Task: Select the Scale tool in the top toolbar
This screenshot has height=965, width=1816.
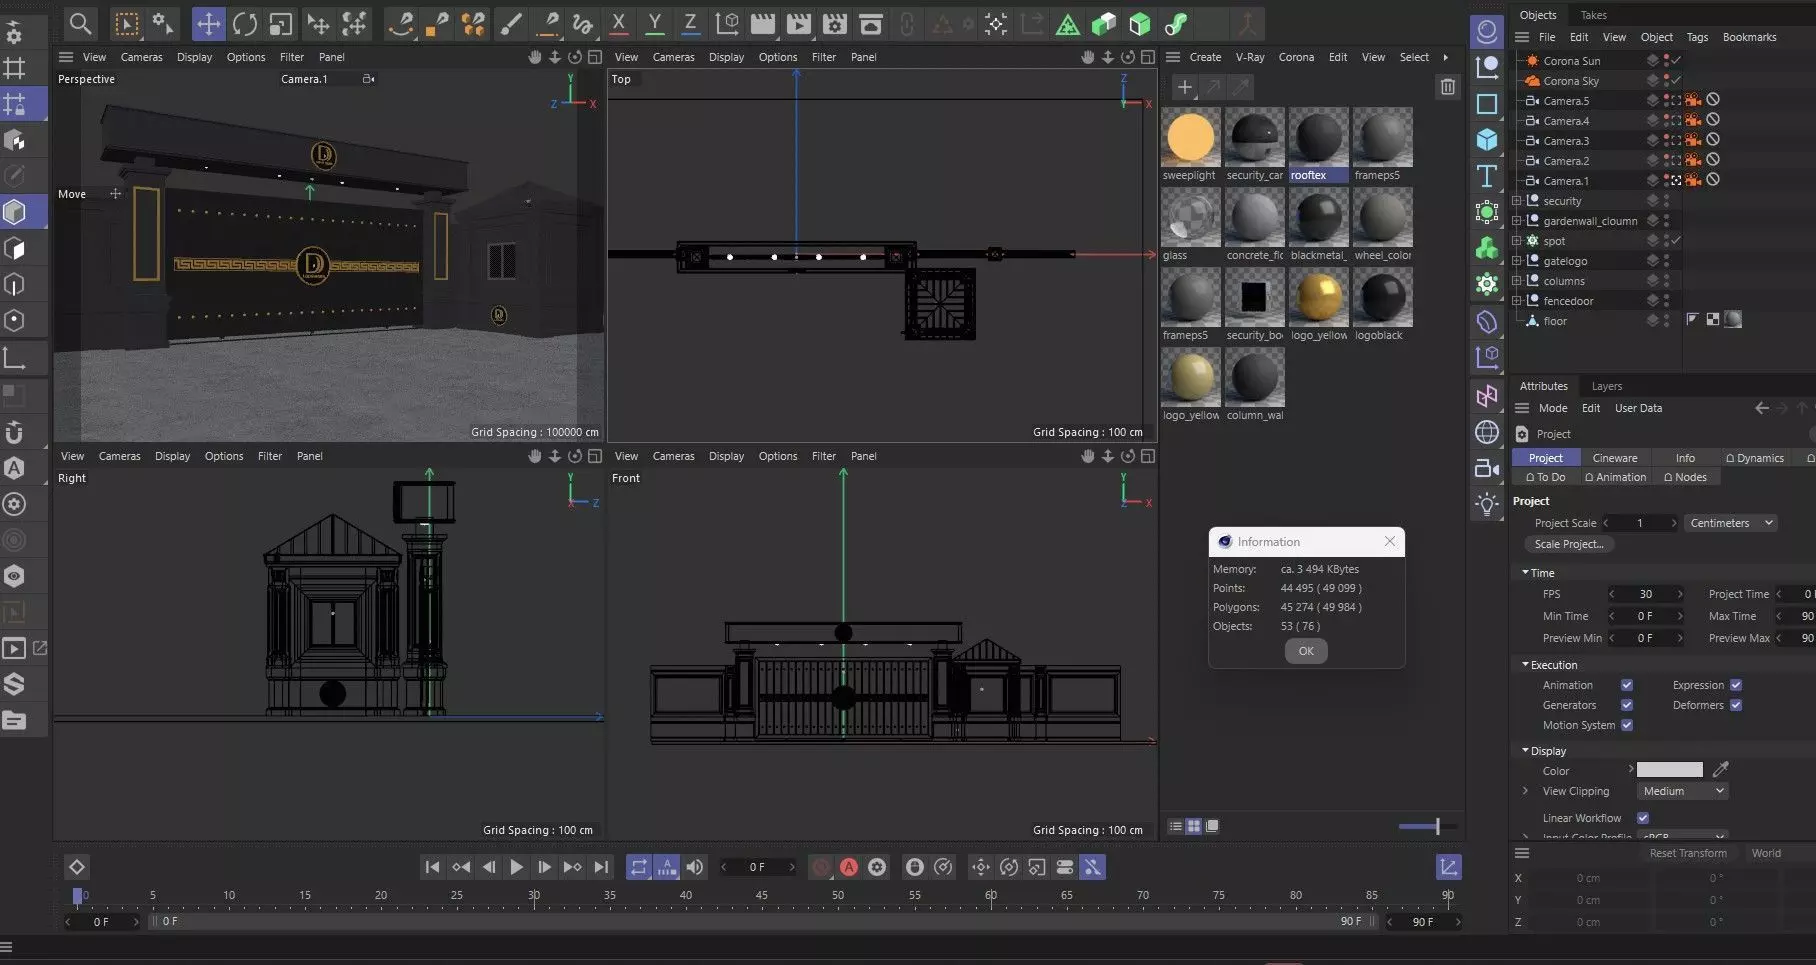Action: coord(281,23)
